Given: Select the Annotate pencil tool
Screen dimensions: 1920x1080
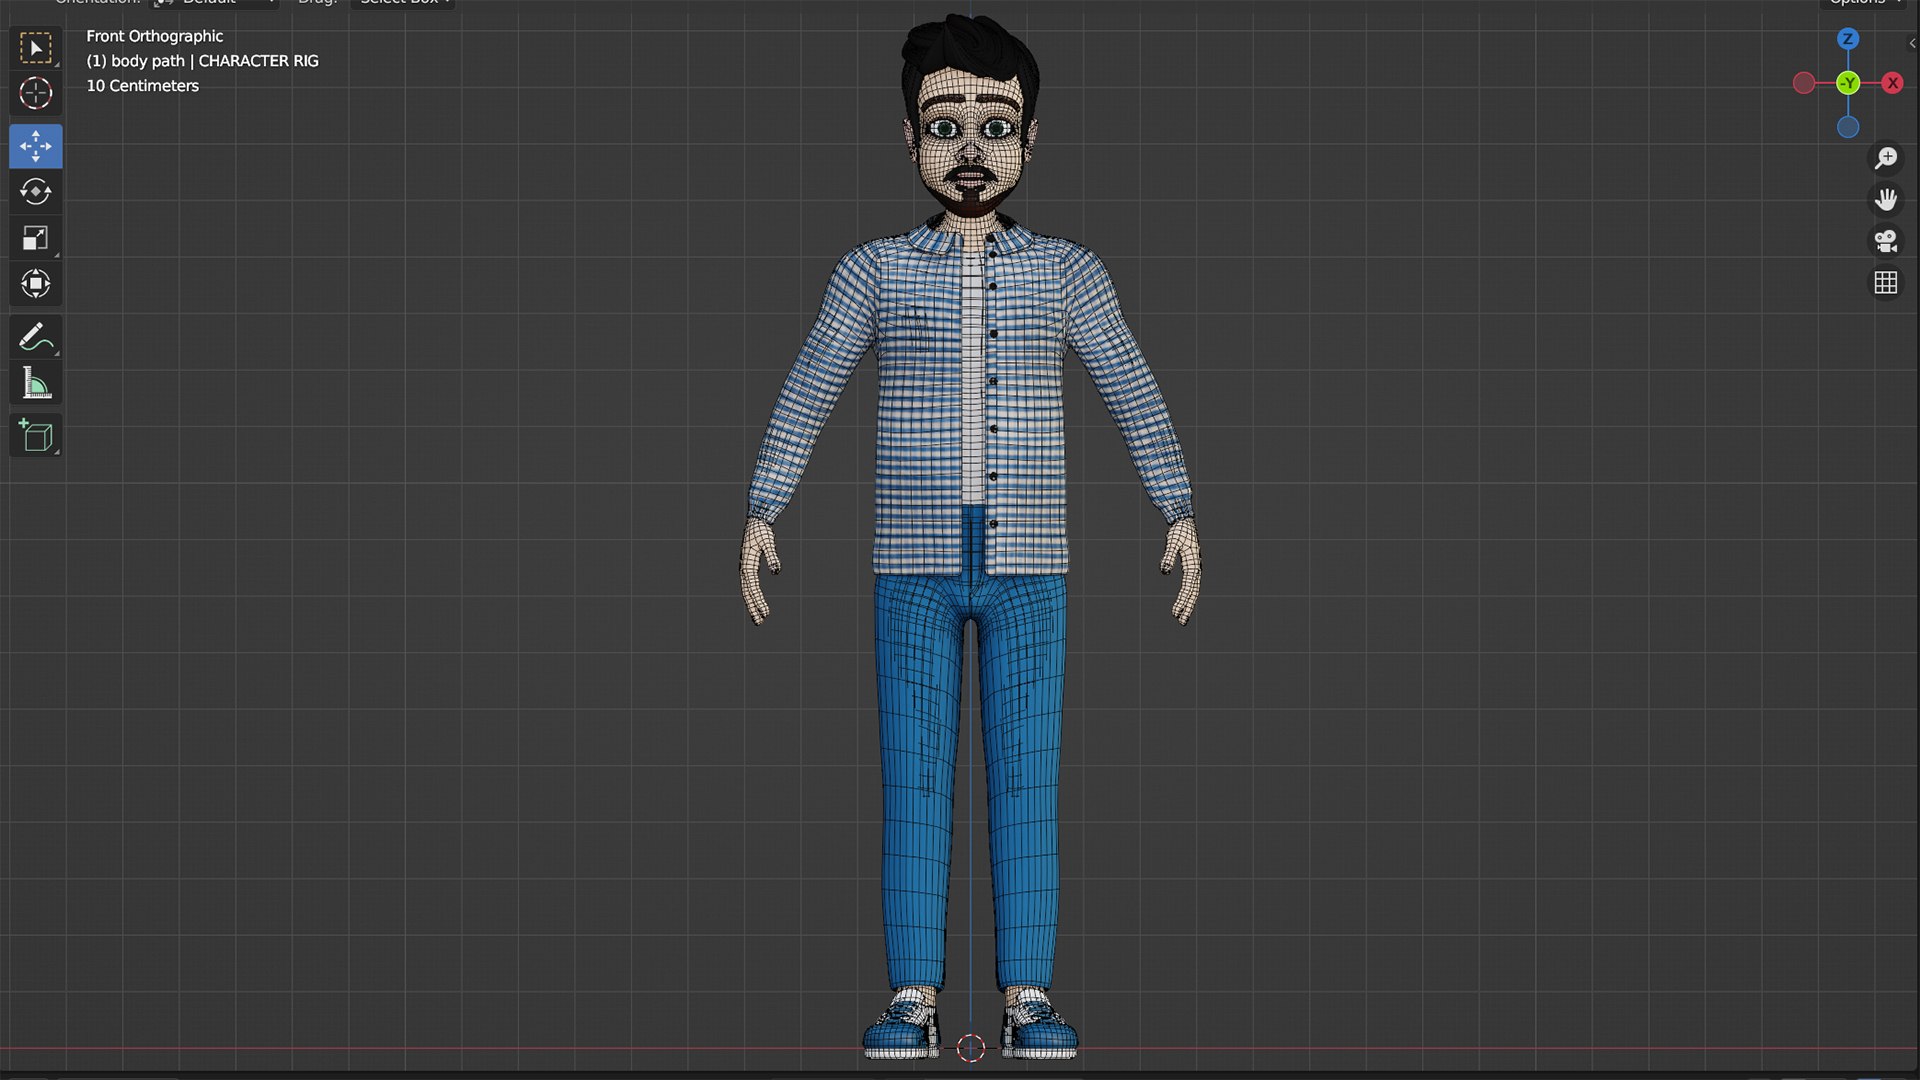Looking at the screenshot, I should [x=36, y=337].
